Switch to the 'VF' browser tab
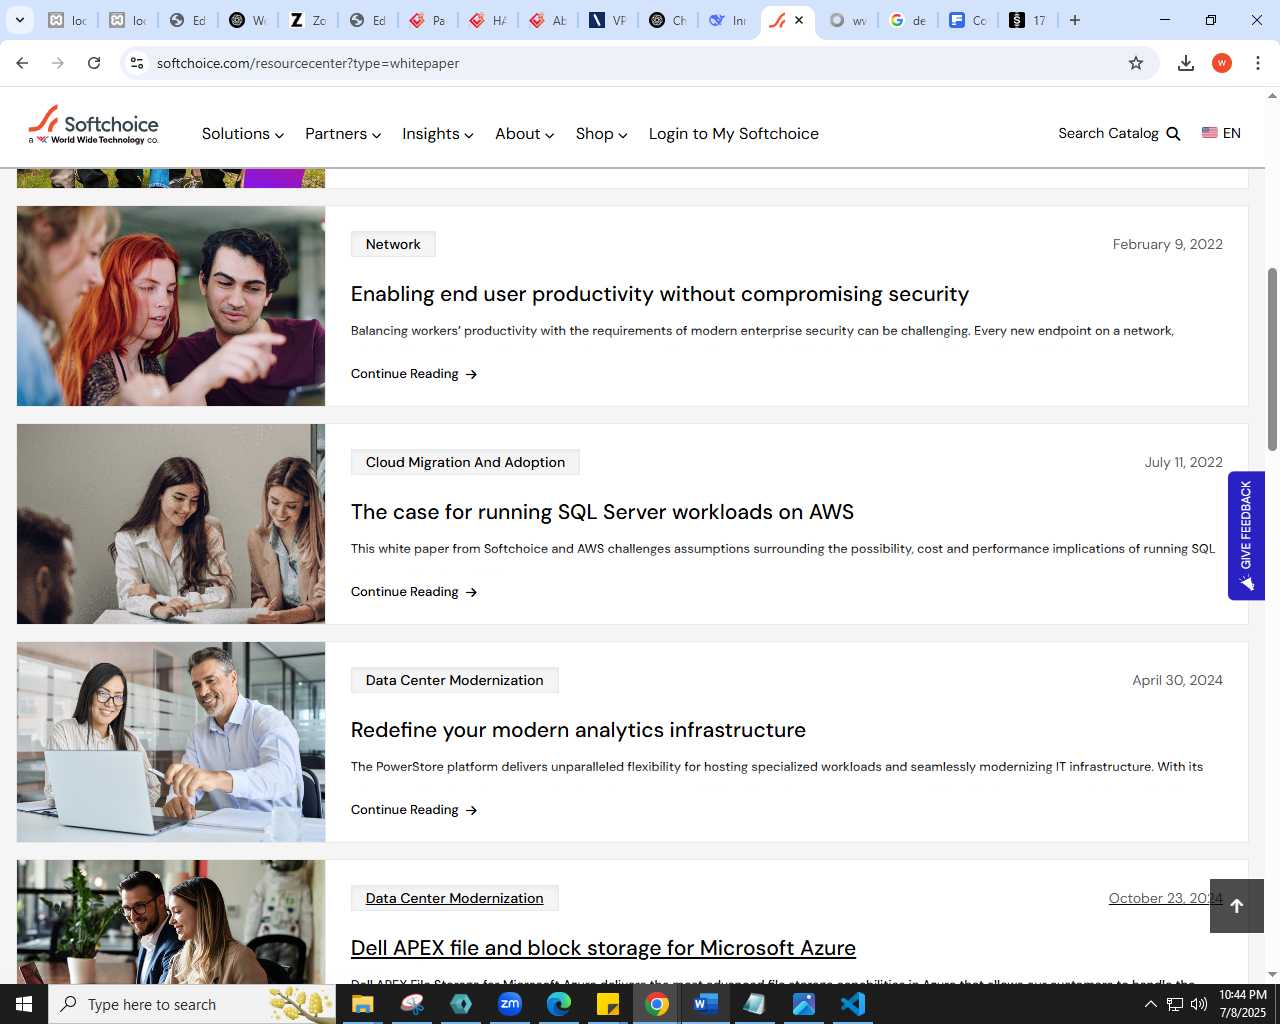Image resolution: width=1280 pixels, height=1024 pixels. (607, 20)
